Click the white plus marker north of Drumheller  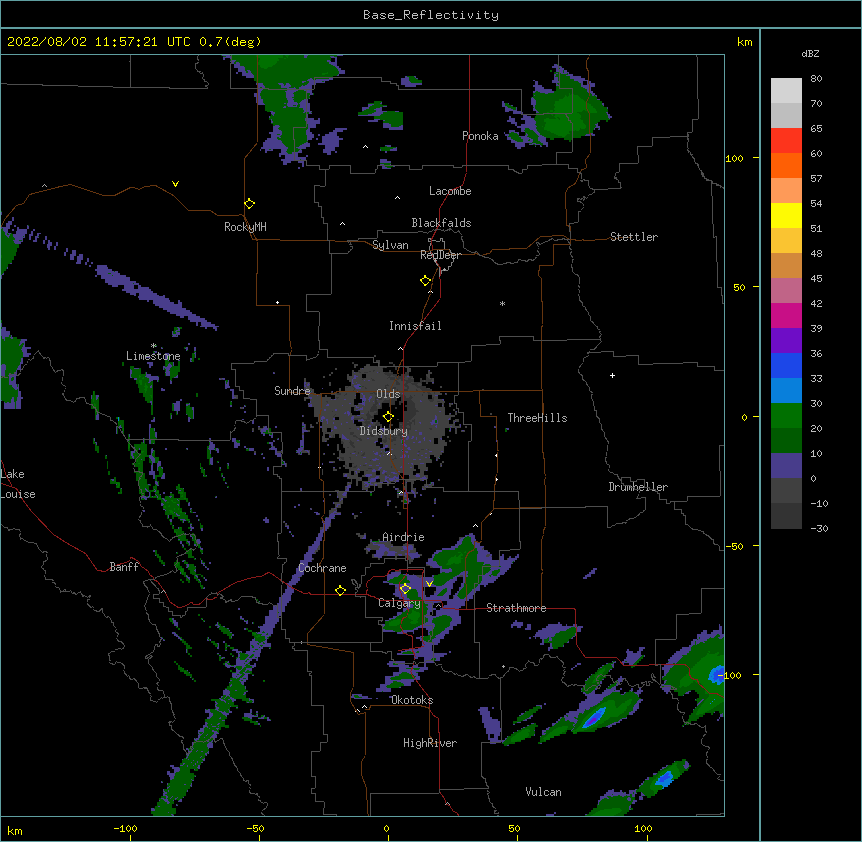(x=612, y=375)
